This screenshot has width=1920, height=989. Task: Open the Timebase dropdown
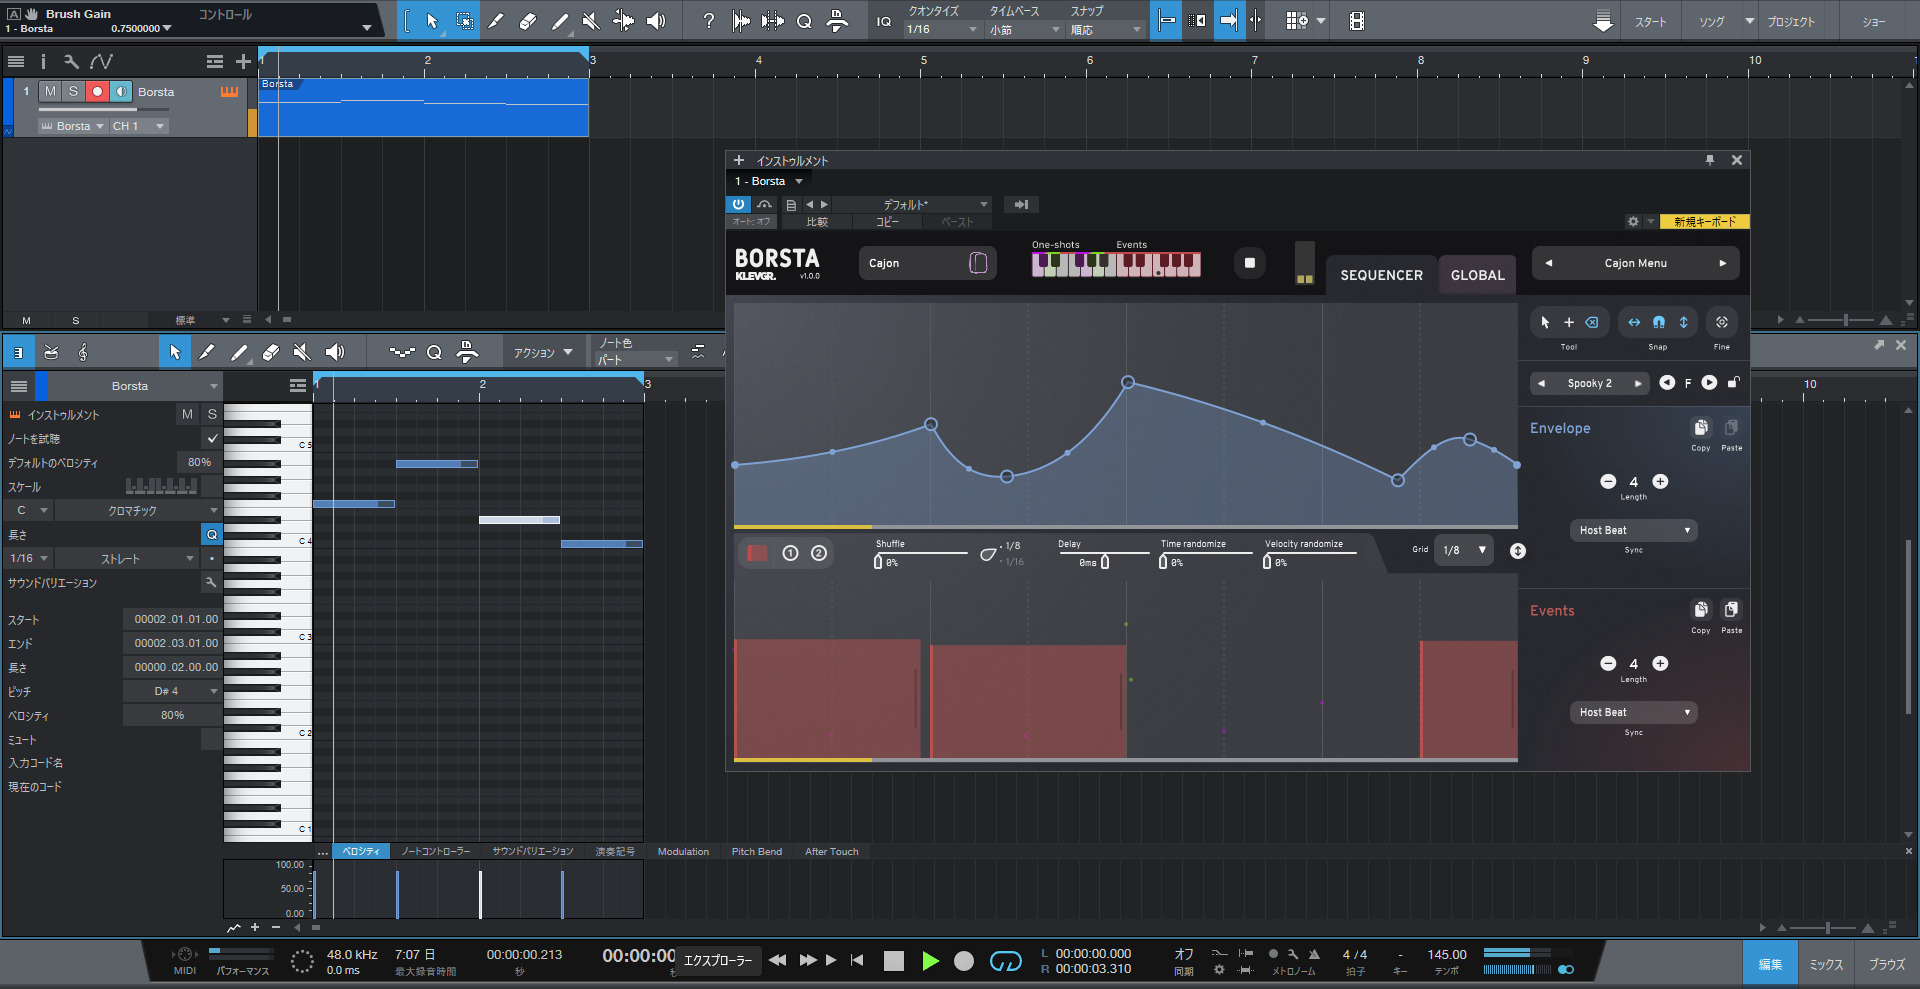pyautogui.click(x=1024, y=30)
